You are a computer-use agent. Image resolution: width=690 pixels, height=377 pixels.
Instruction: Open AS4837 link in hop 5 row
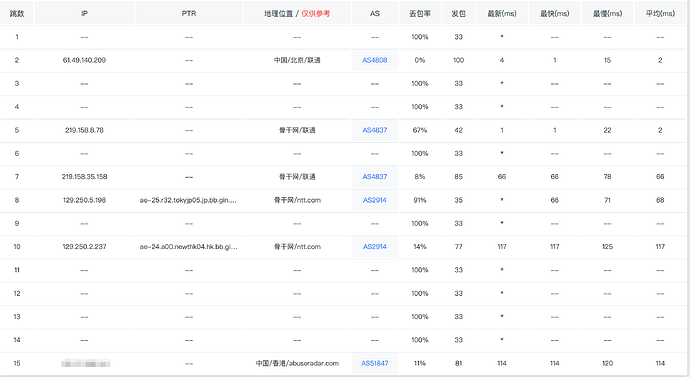[x=374, y=130]
